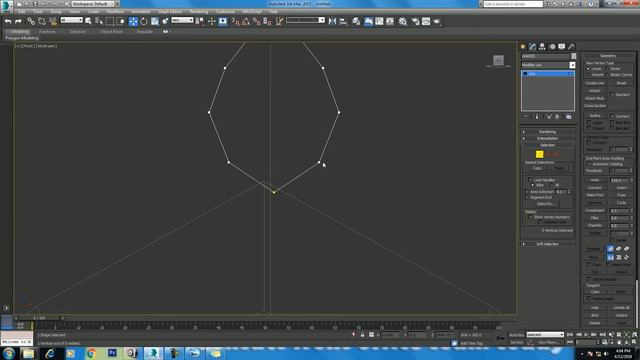The width and height of the screenshot is (640, 360).
Task: Toggle the 3D Snaps icon
Action: [x=235, y=21]
